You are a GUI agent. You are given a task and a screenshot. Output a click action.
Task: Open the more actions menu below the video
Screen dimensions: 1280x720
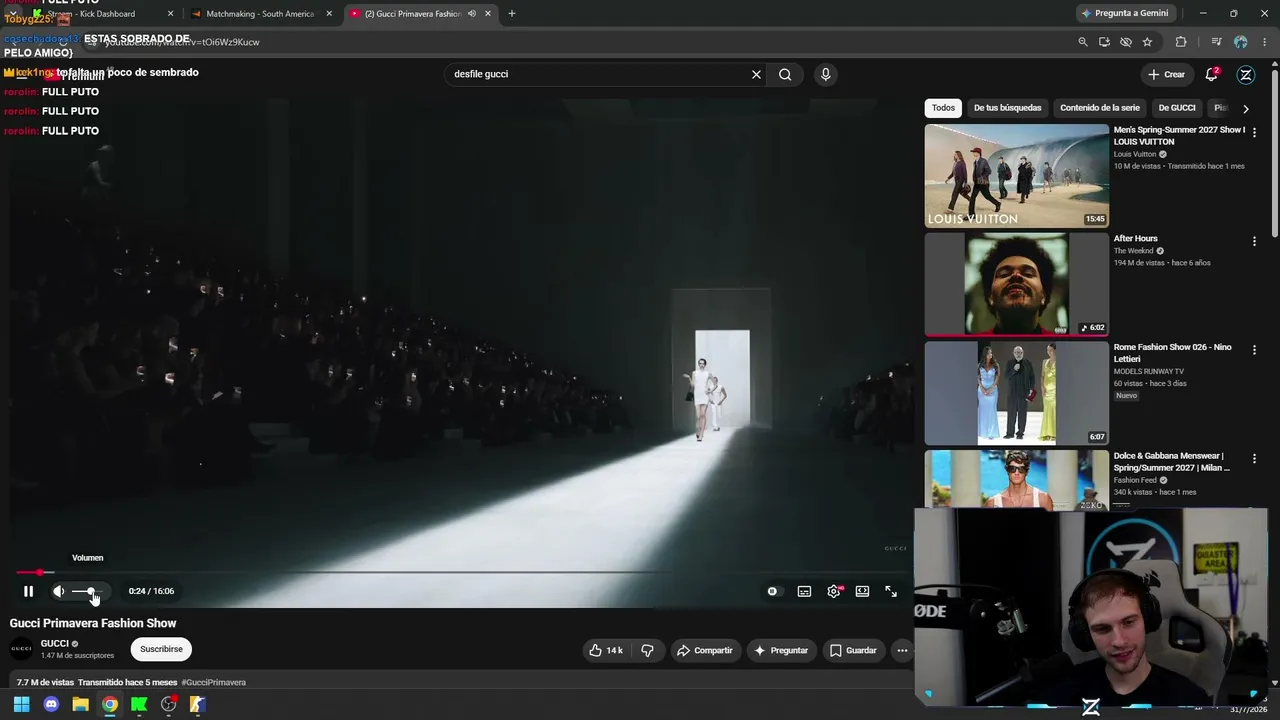click(x=902, y=650)
